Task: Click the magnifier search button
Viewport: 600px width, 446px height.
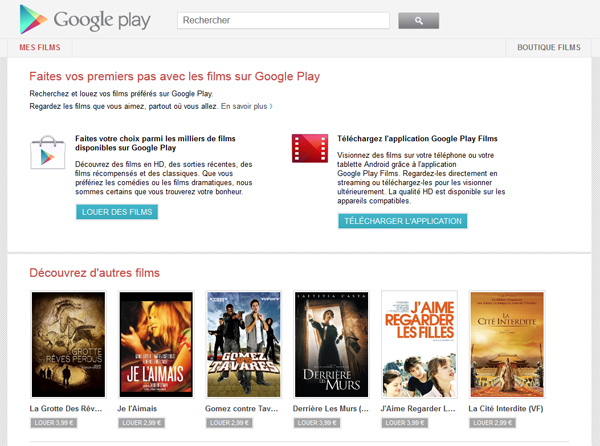Action: point(419,21)
